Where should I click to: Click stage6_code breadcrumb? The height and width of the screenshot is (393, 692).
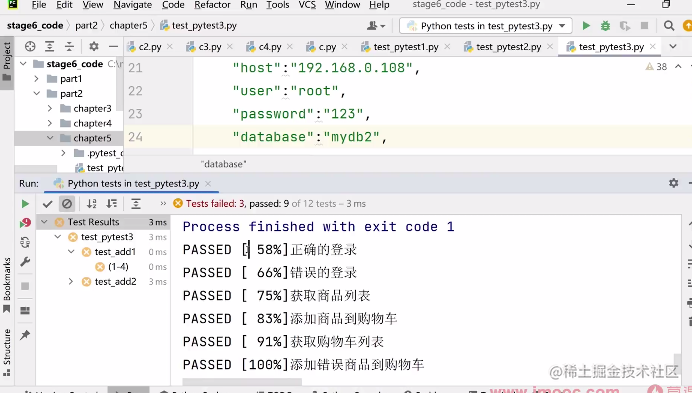[35, 26]
